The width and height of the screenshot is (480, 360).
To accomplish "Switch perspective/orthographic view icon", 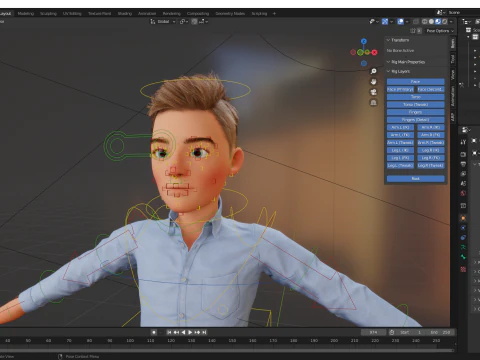I will pos(374,103).
